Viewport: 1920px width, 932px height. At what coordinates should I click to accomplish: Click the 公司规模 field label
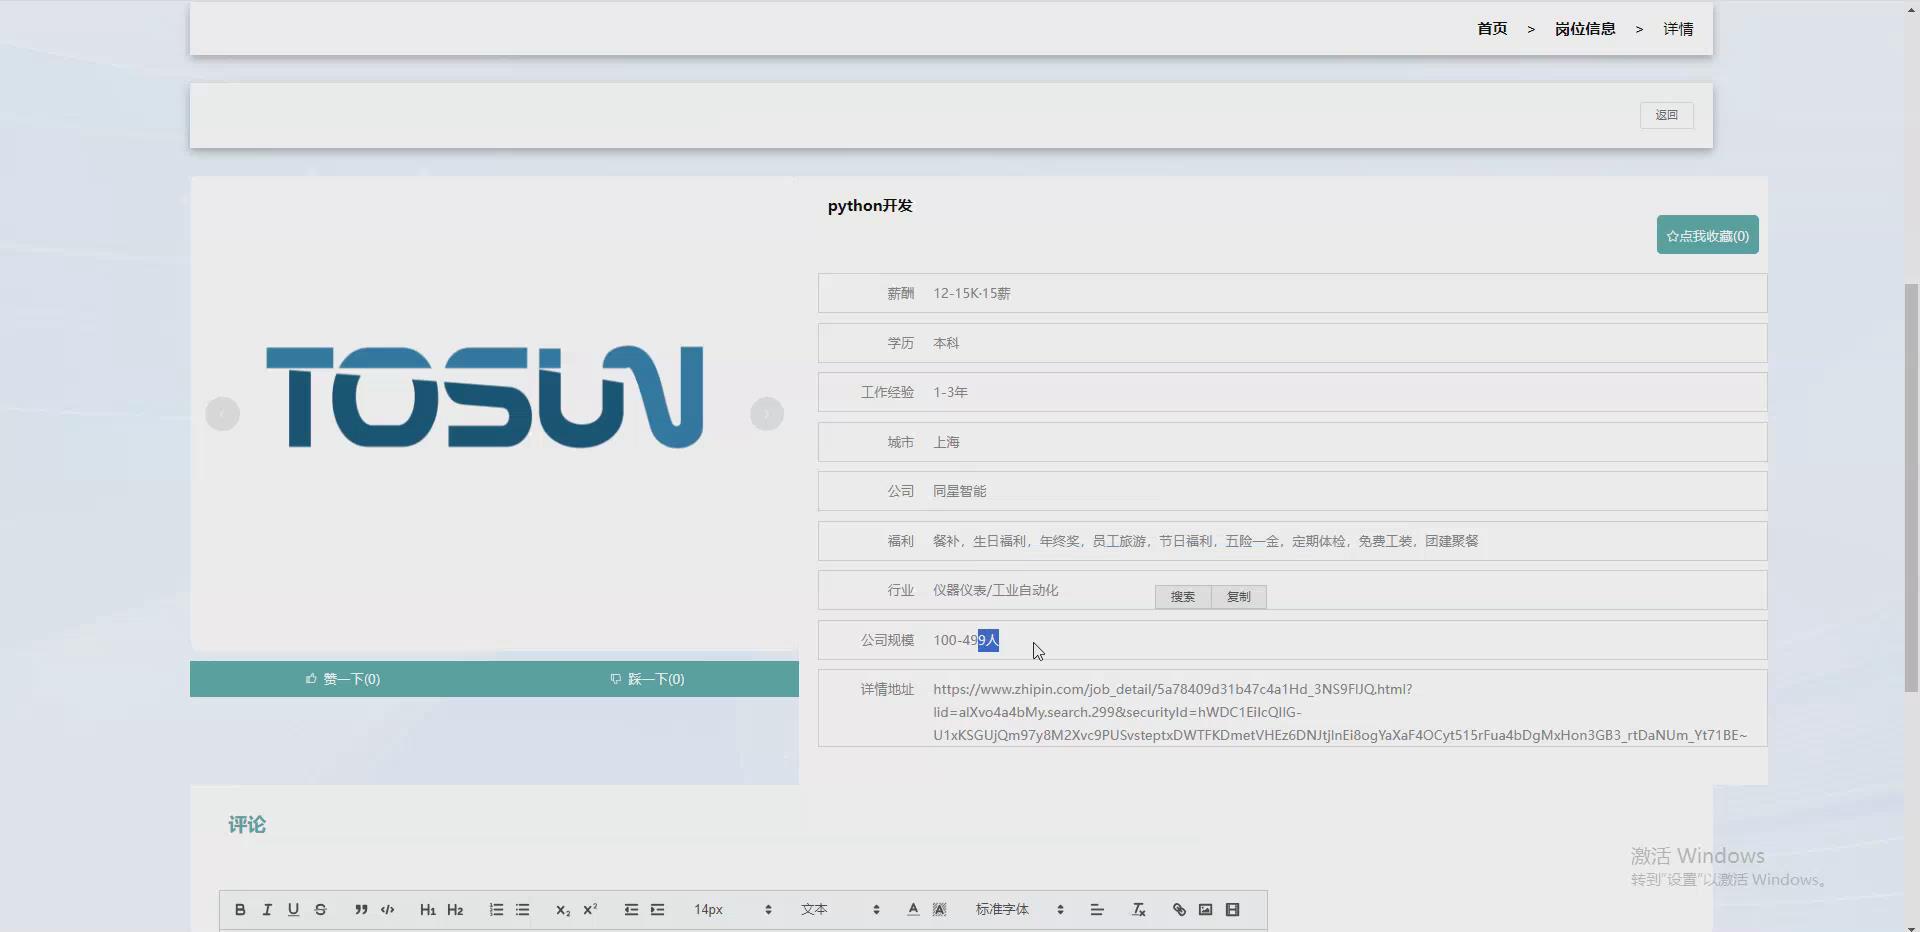click(x=887, y=640)
